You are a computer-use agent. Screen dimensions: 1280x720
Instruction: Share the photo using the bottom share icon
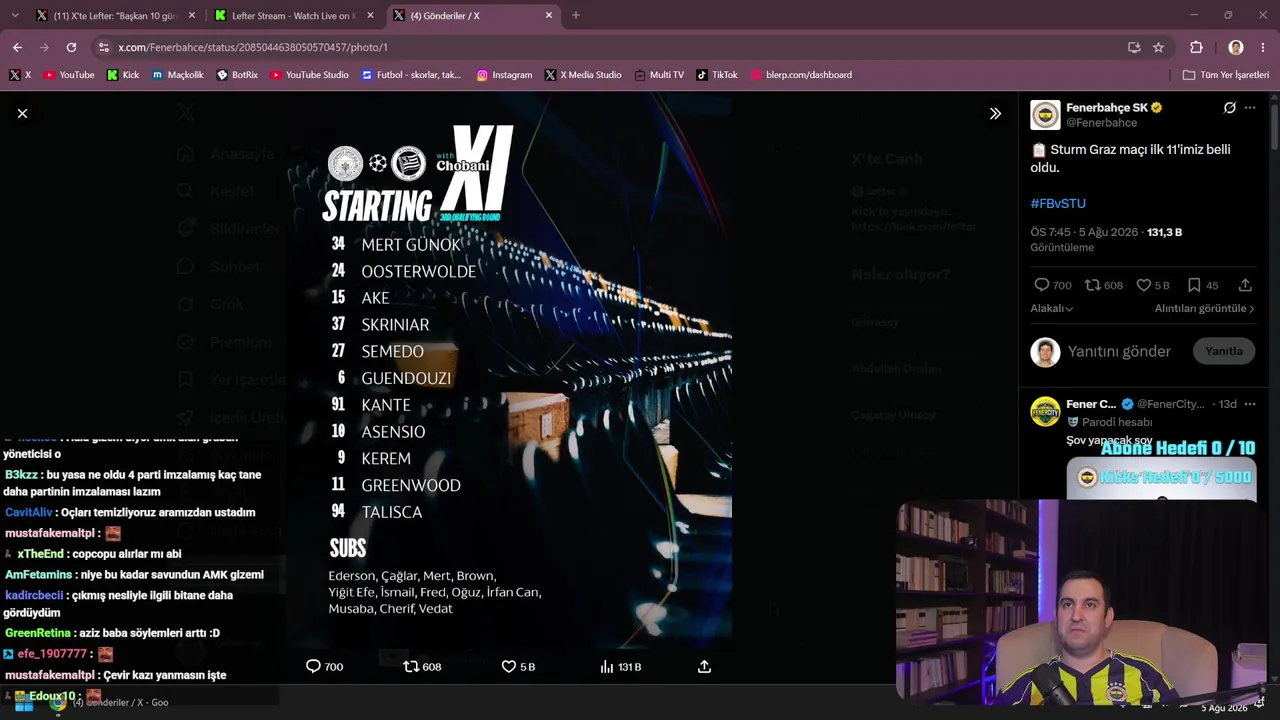[704, 666]
